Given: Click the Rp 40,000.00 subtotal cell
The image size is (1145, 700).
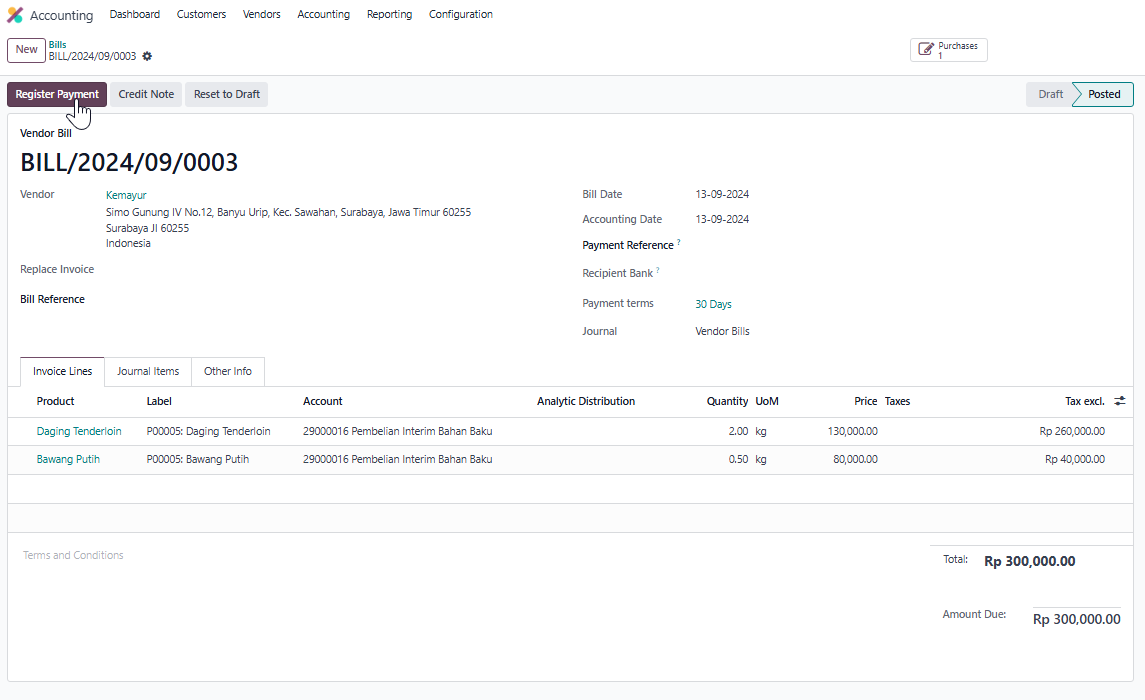Looking at the screenshot, I should pyautogui.click(x=1075, y=459).
